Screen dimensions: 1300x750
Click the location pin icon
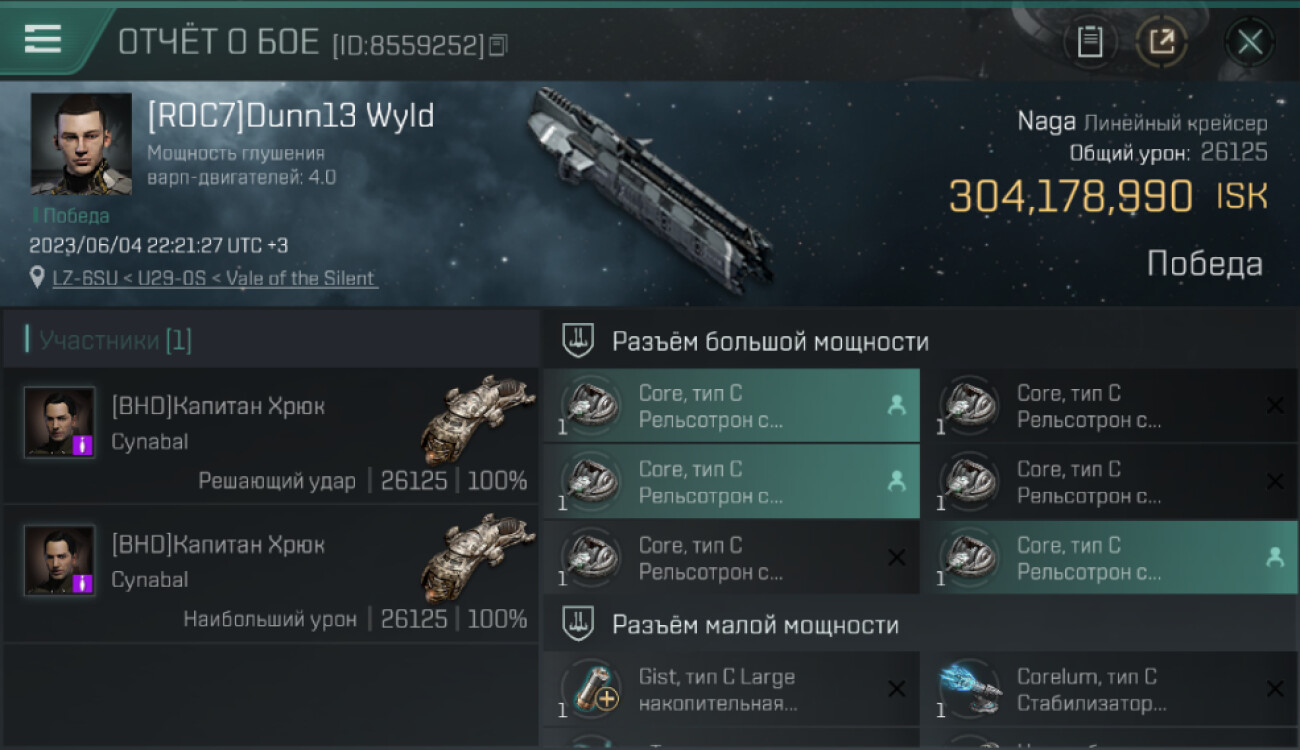[38, 278]
